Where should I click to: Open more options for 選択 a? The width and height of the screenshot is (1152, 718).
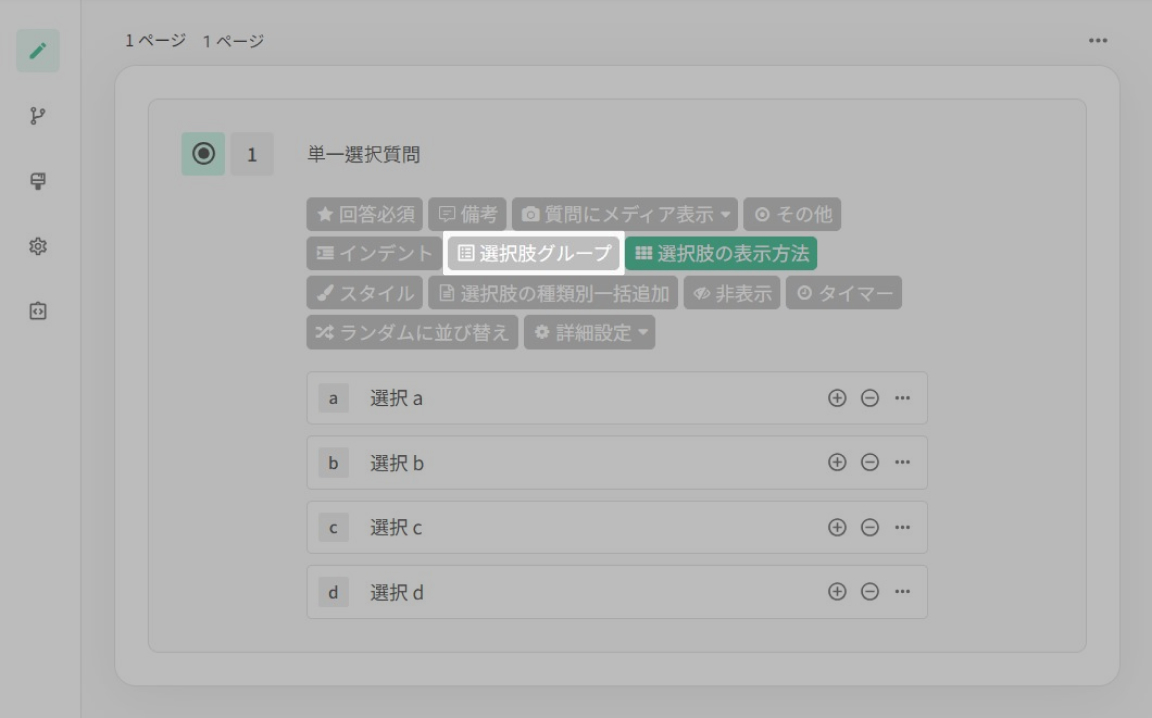(x=902, y=398)
